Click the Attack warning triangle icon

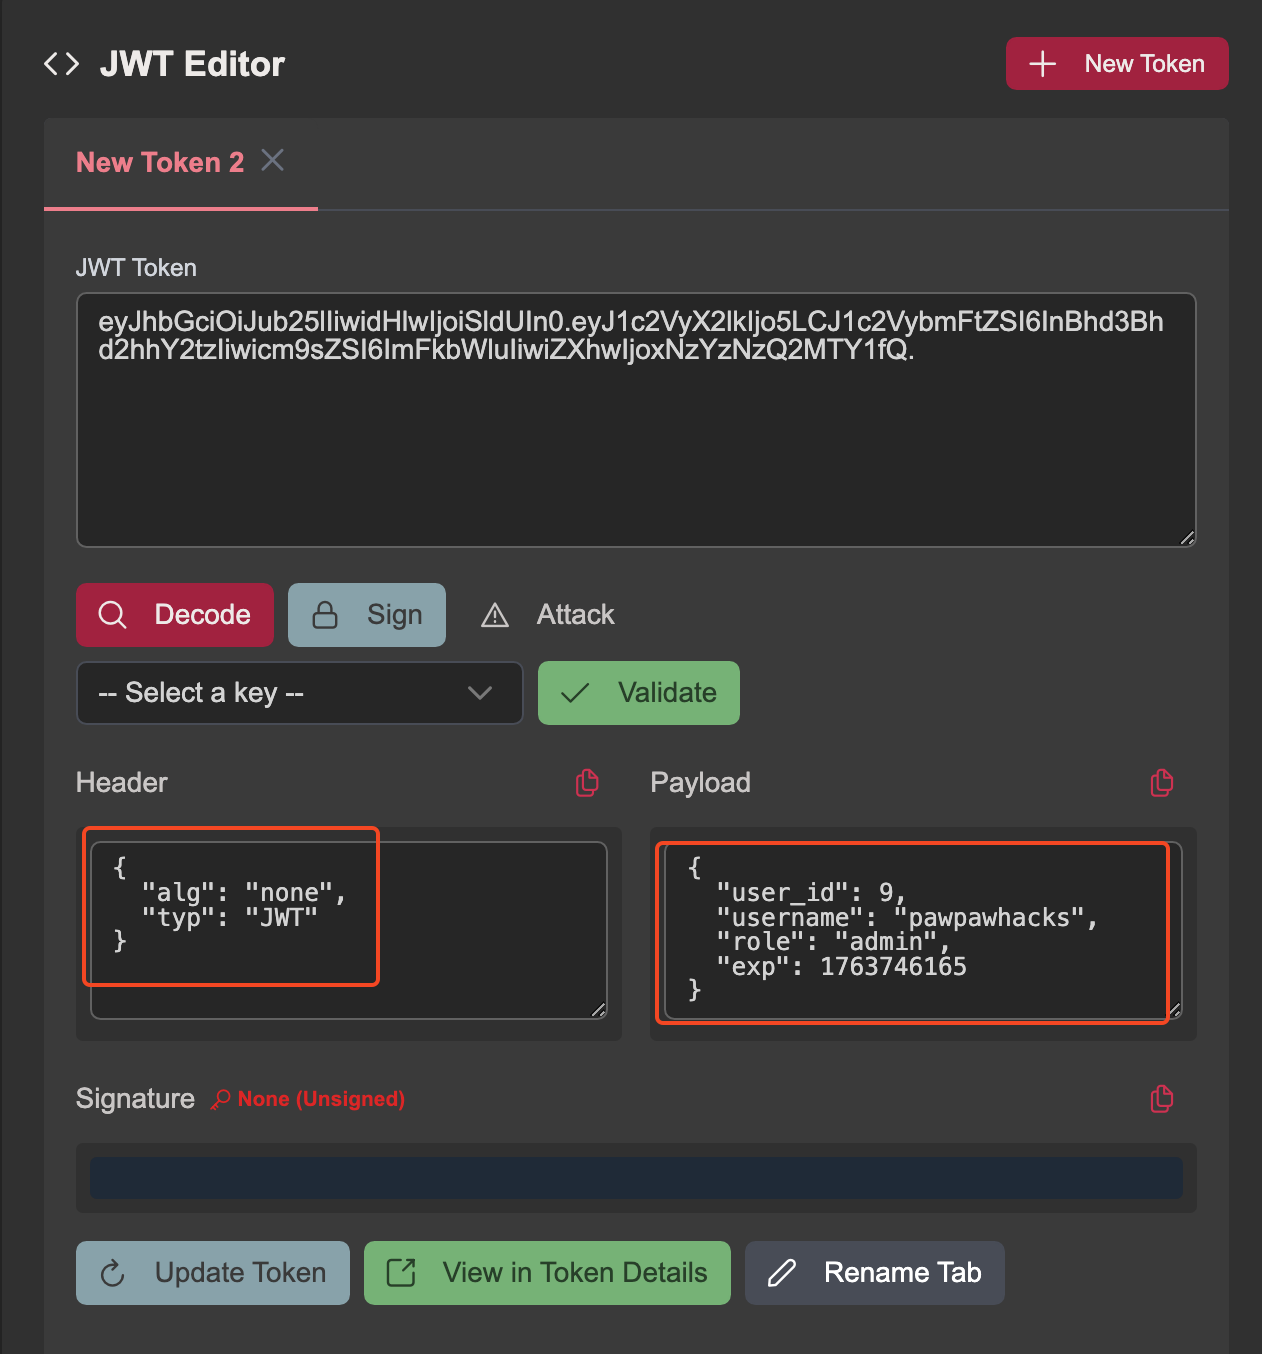click(x=495, y=615)
